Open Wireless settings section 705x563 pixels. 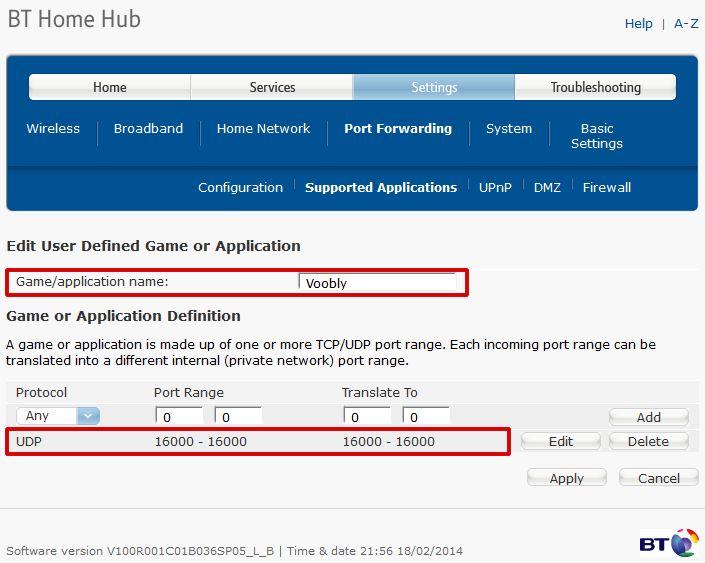53,129
